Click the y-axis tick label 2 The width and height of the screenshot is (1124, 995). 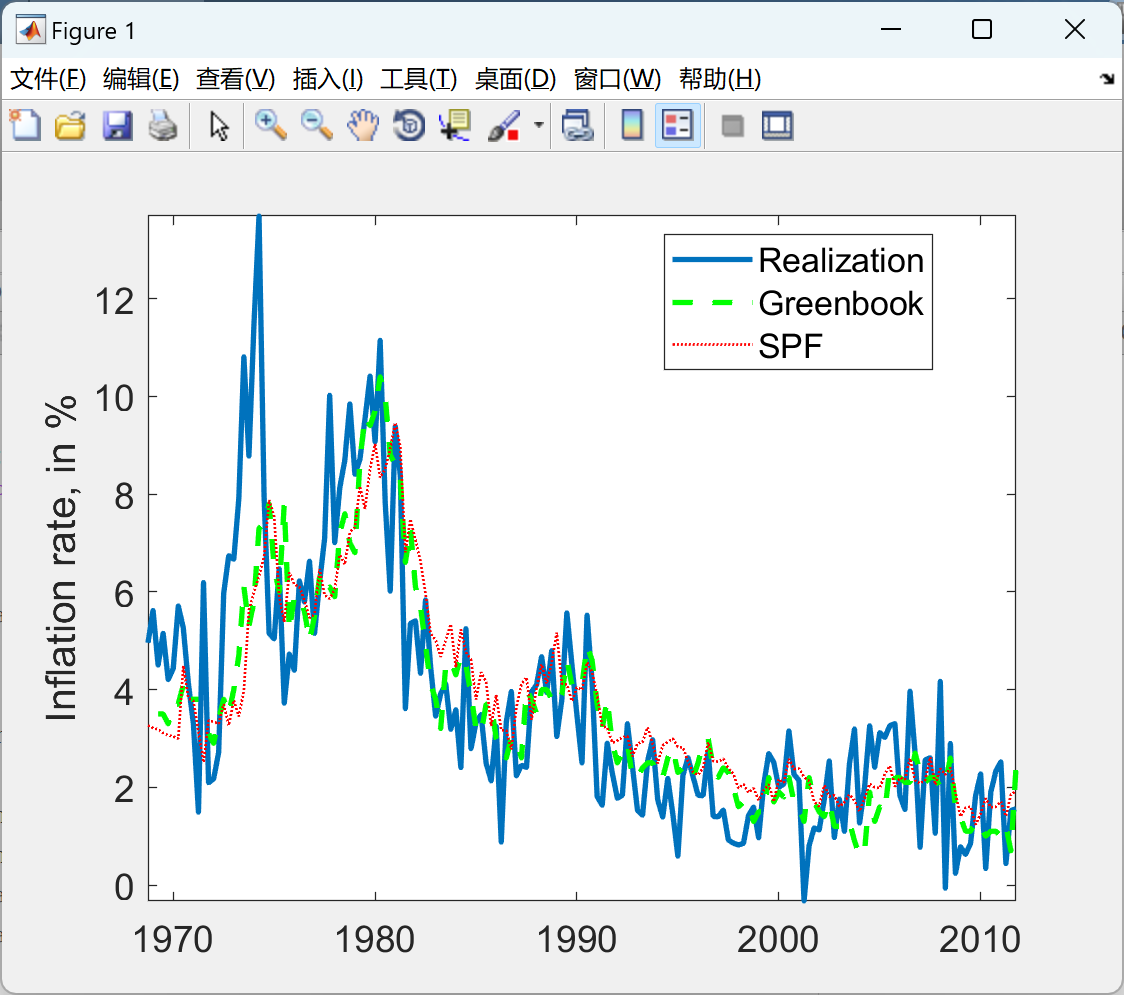(124, 790)
